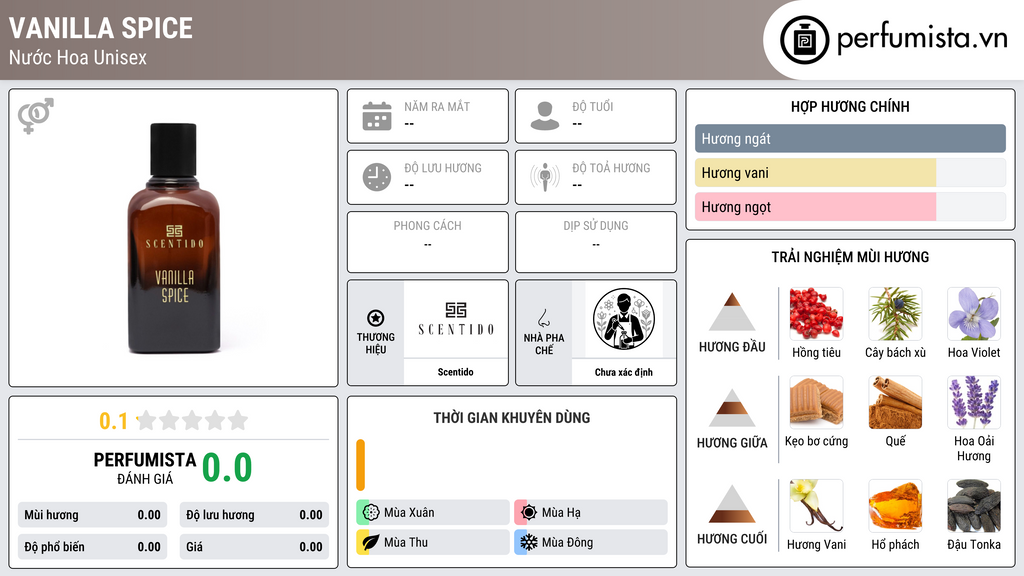Click the Mùa Hạ sun icon

click(x=529, y=513)
